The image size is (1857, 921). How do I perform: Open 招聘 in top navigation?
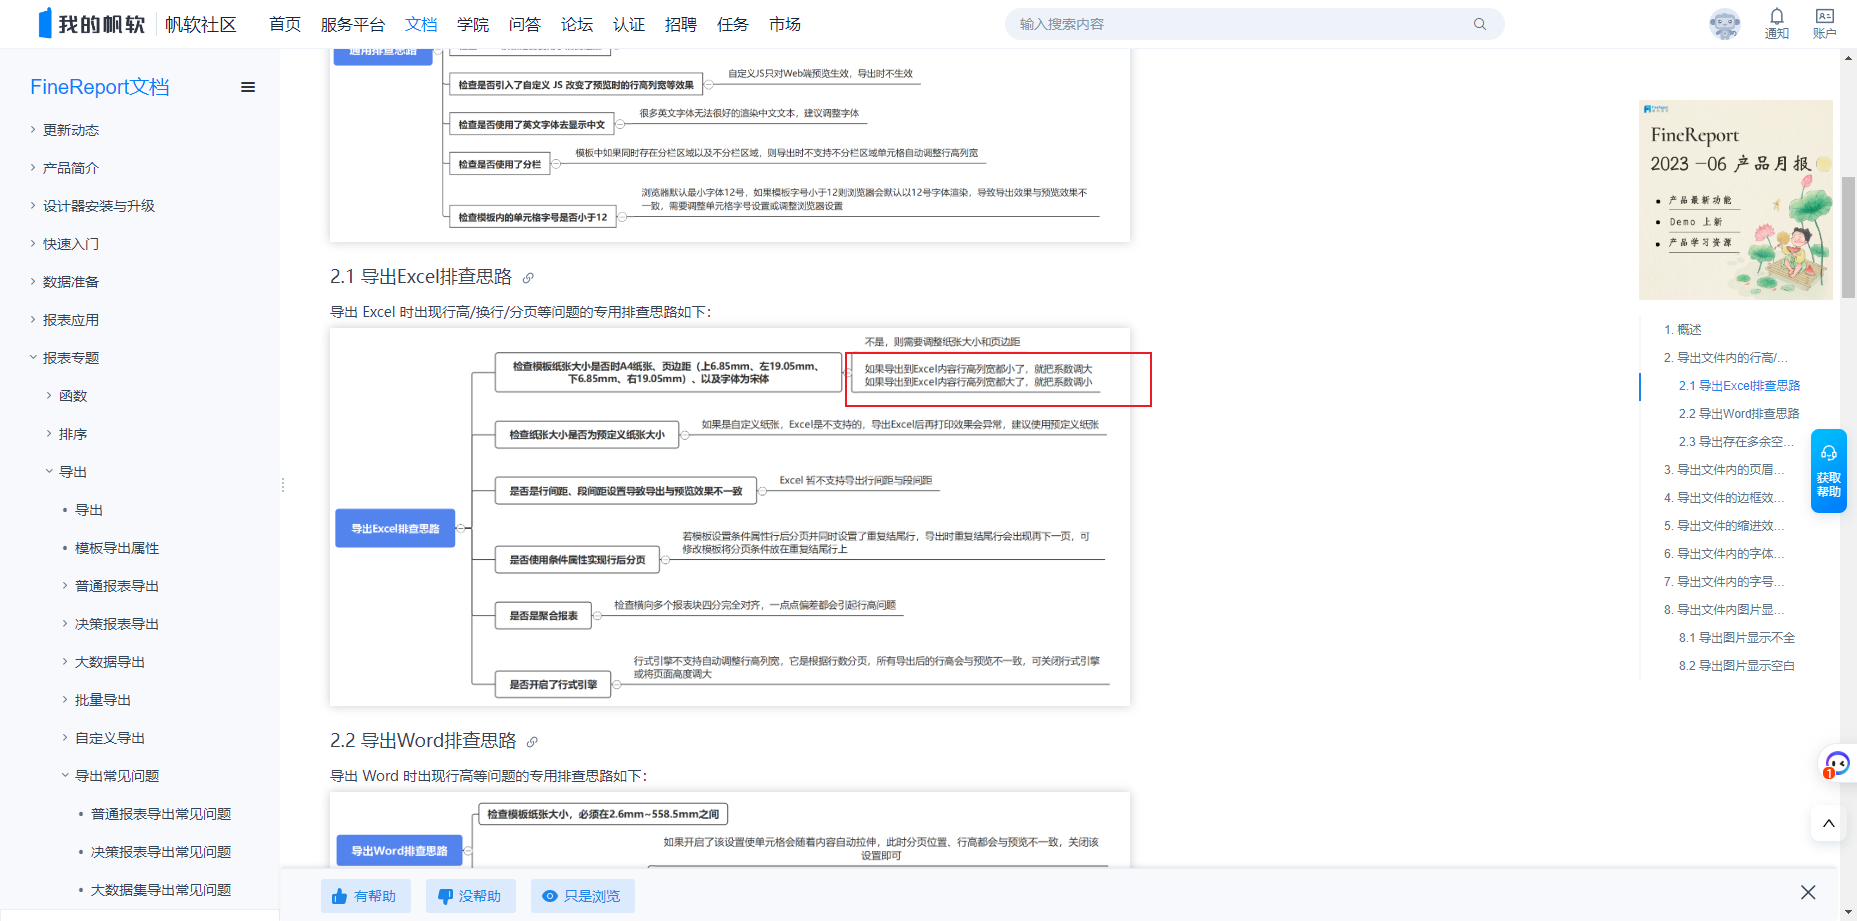(x=681, y=24)
